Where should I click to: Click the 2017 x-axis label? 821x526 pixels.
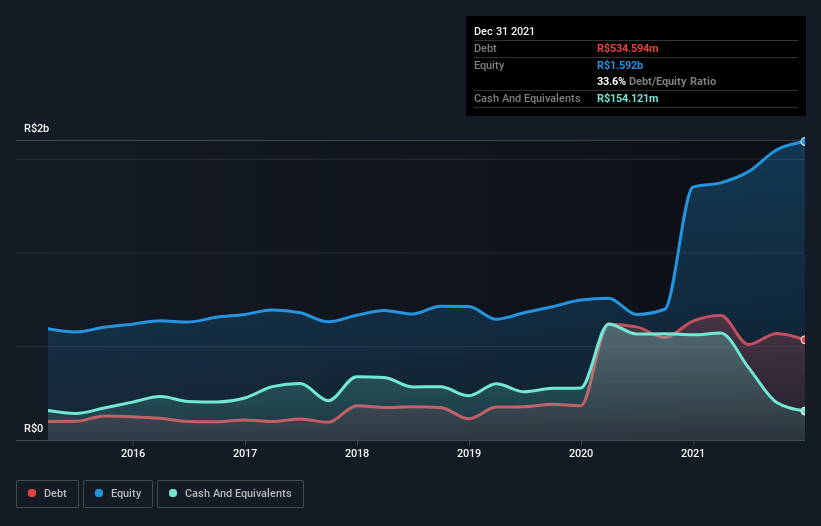(245, 453)
